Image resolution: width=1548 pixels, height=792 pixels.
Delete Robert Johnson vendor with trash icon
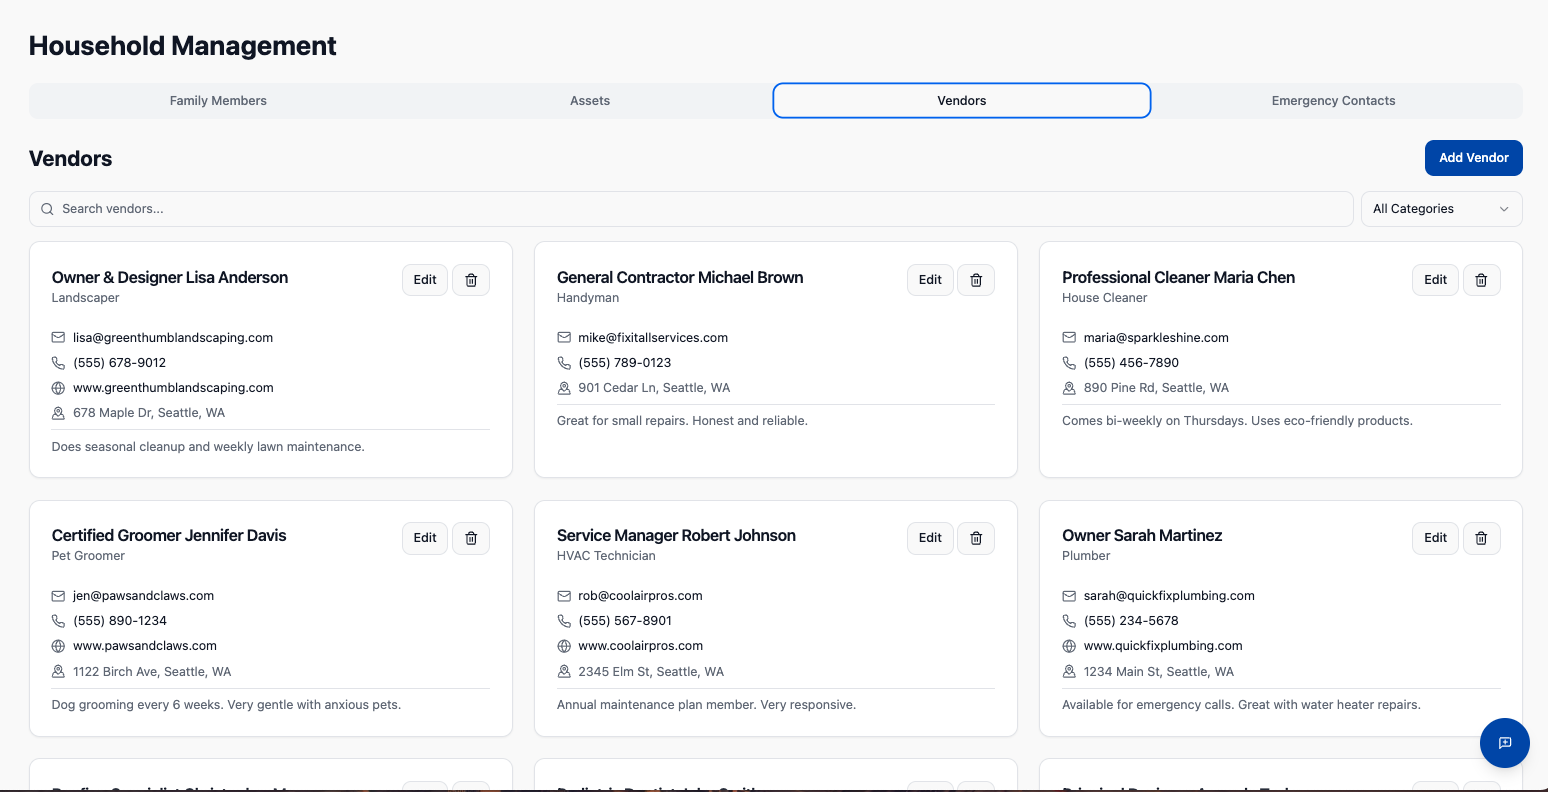[976, 538]
